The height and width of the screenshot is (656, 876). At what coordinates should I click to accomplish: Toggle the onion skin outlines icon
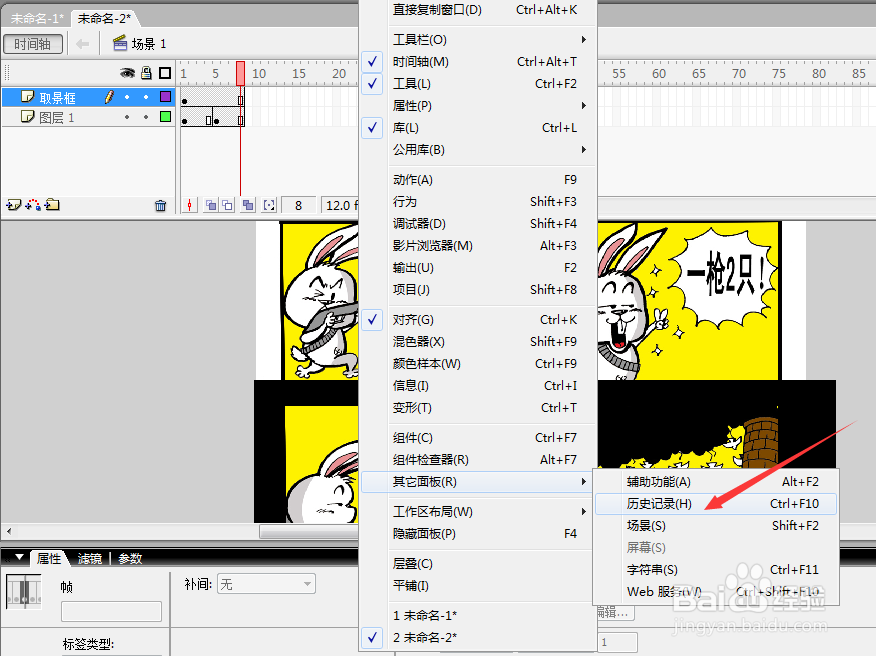click(x=227, y=206)
